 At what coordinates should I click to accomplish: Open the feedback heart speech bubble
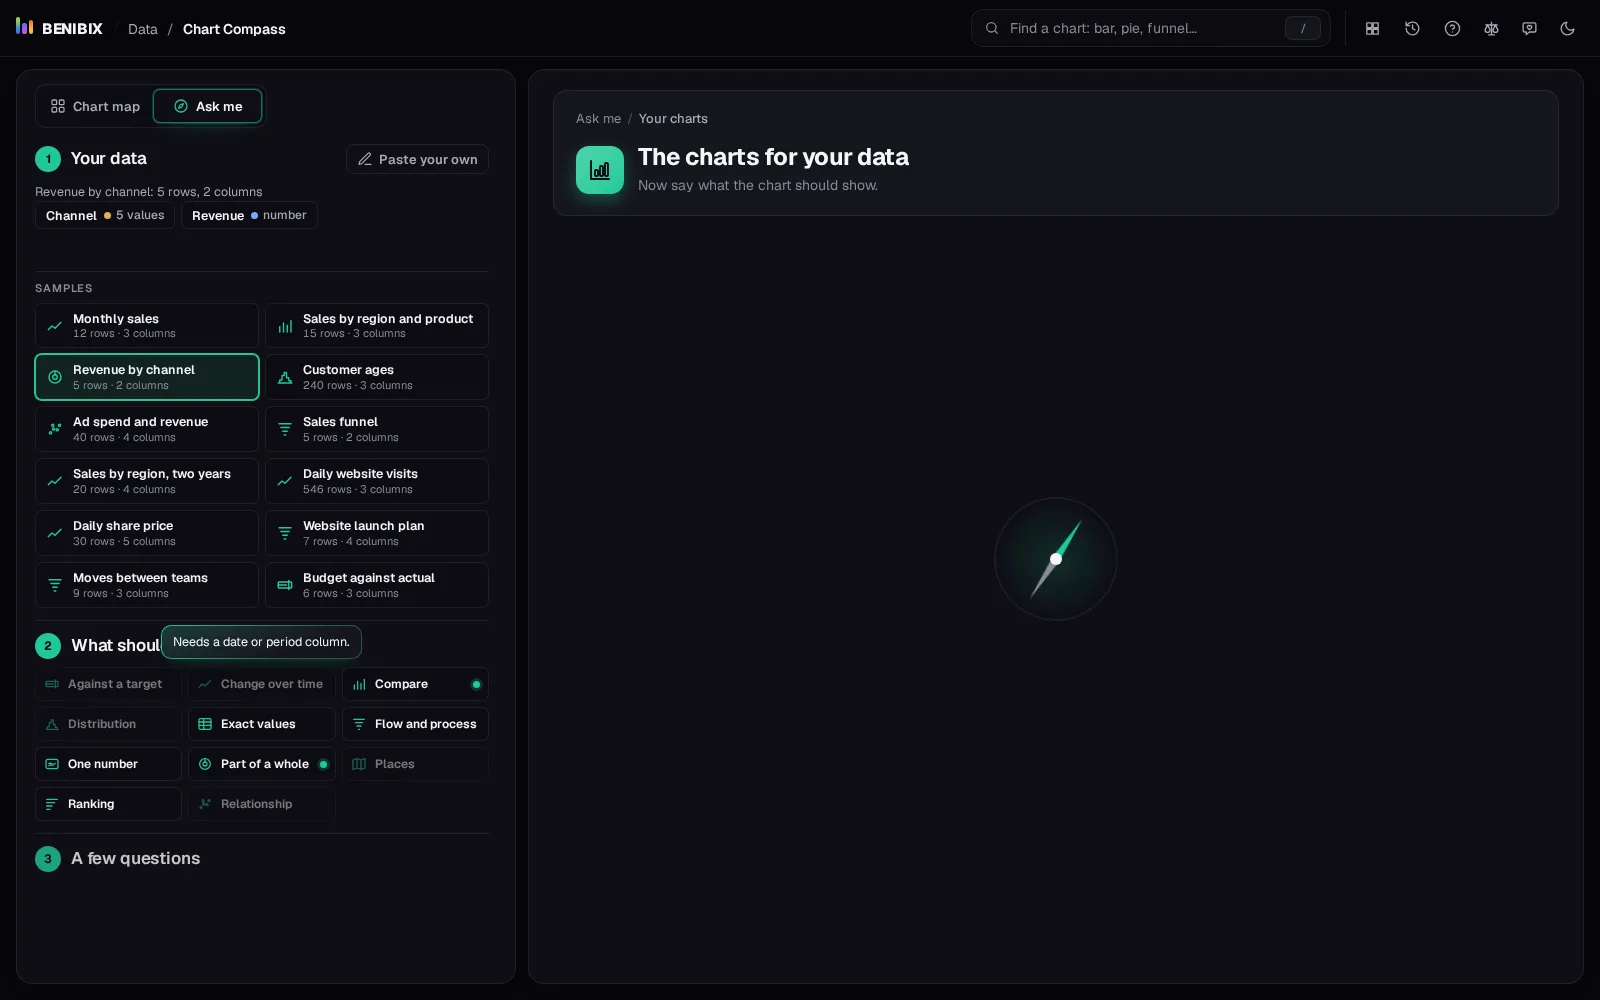[x=1529, y=29]
